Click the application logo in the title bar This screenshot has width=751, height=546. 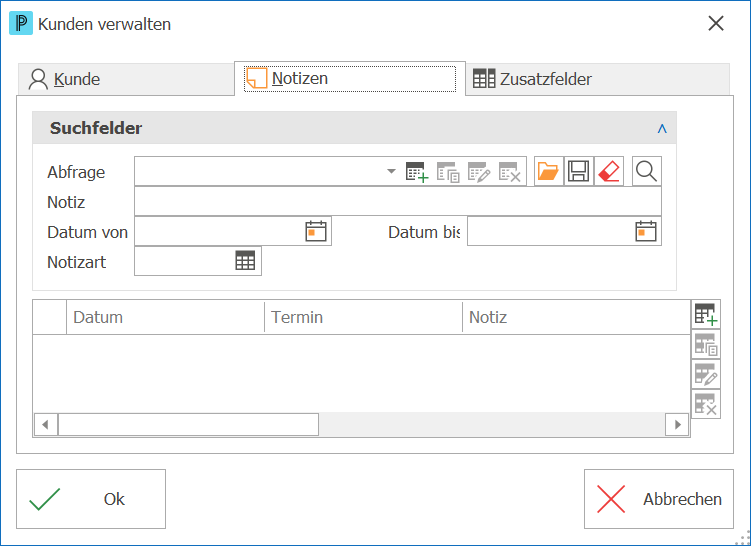21,23
